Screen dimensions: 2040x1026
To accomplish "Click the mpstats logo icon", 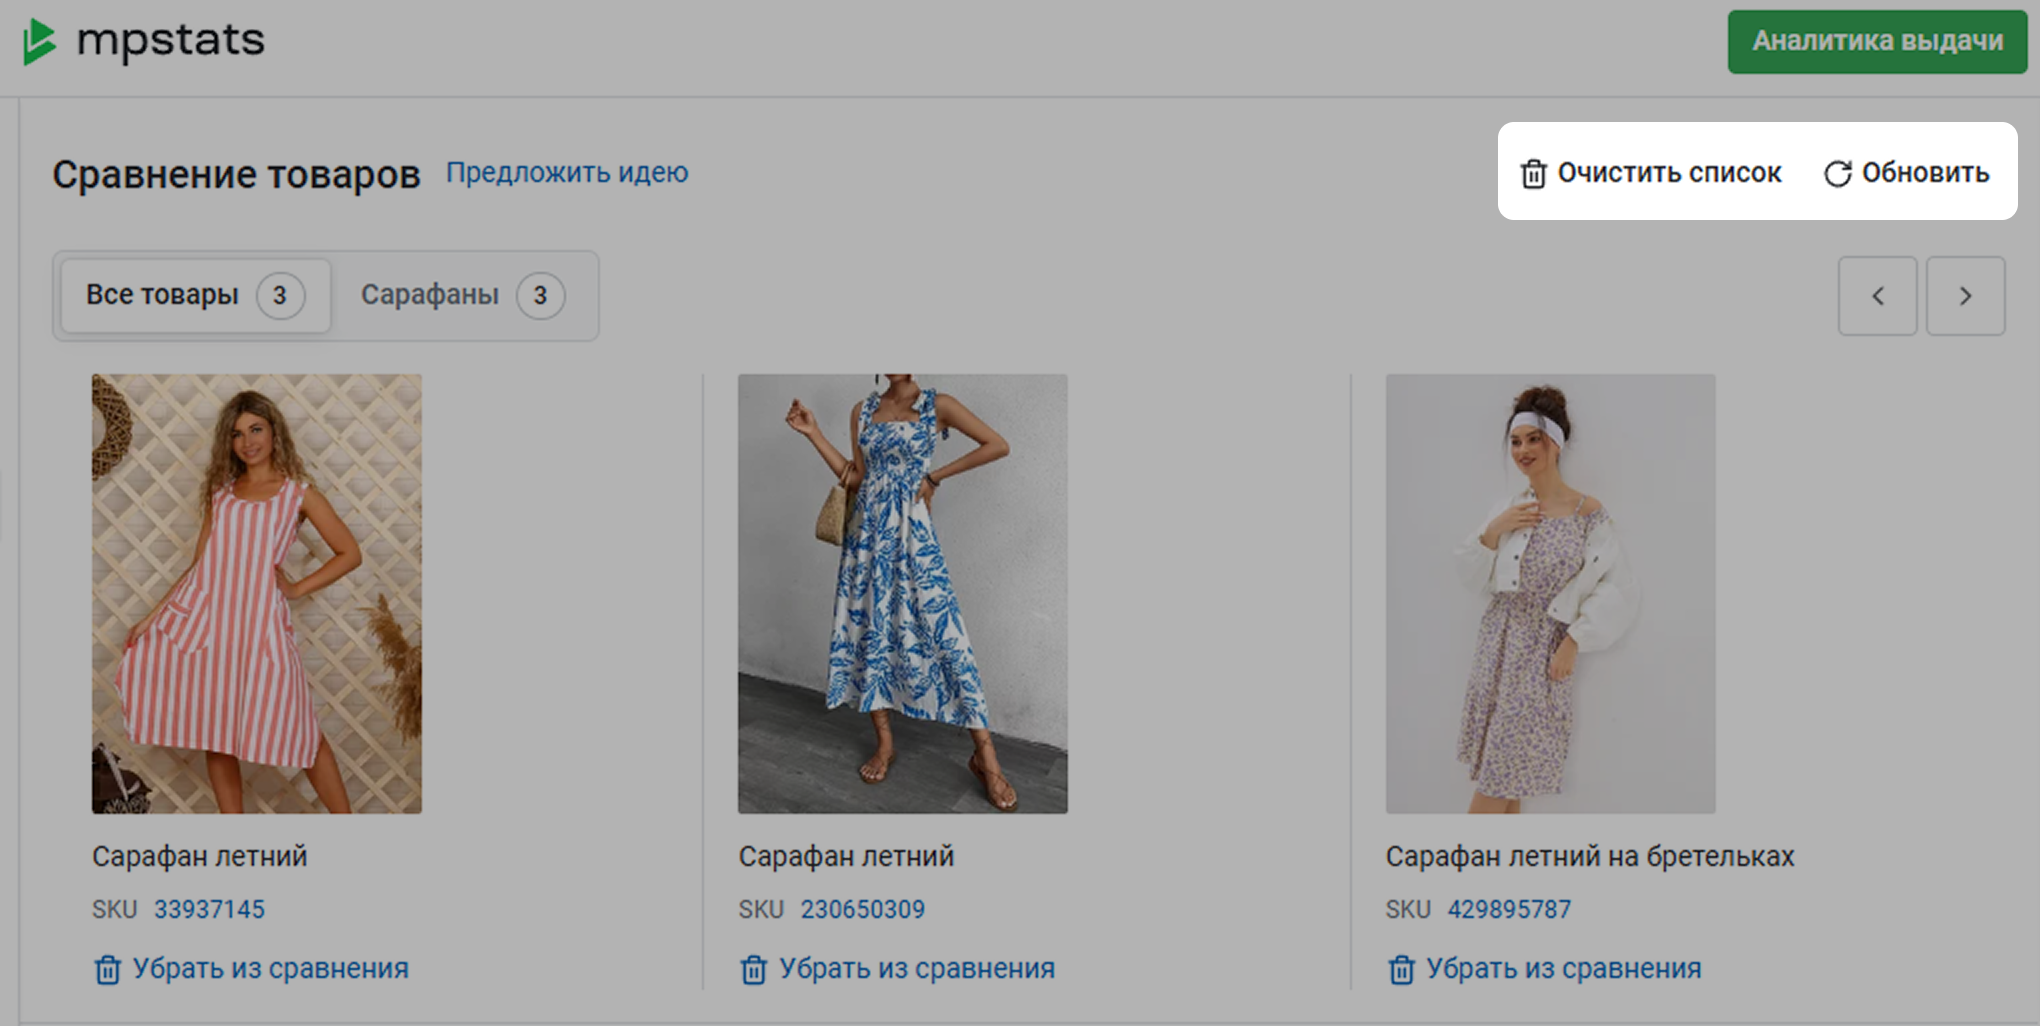I will [x=40, y=42].
